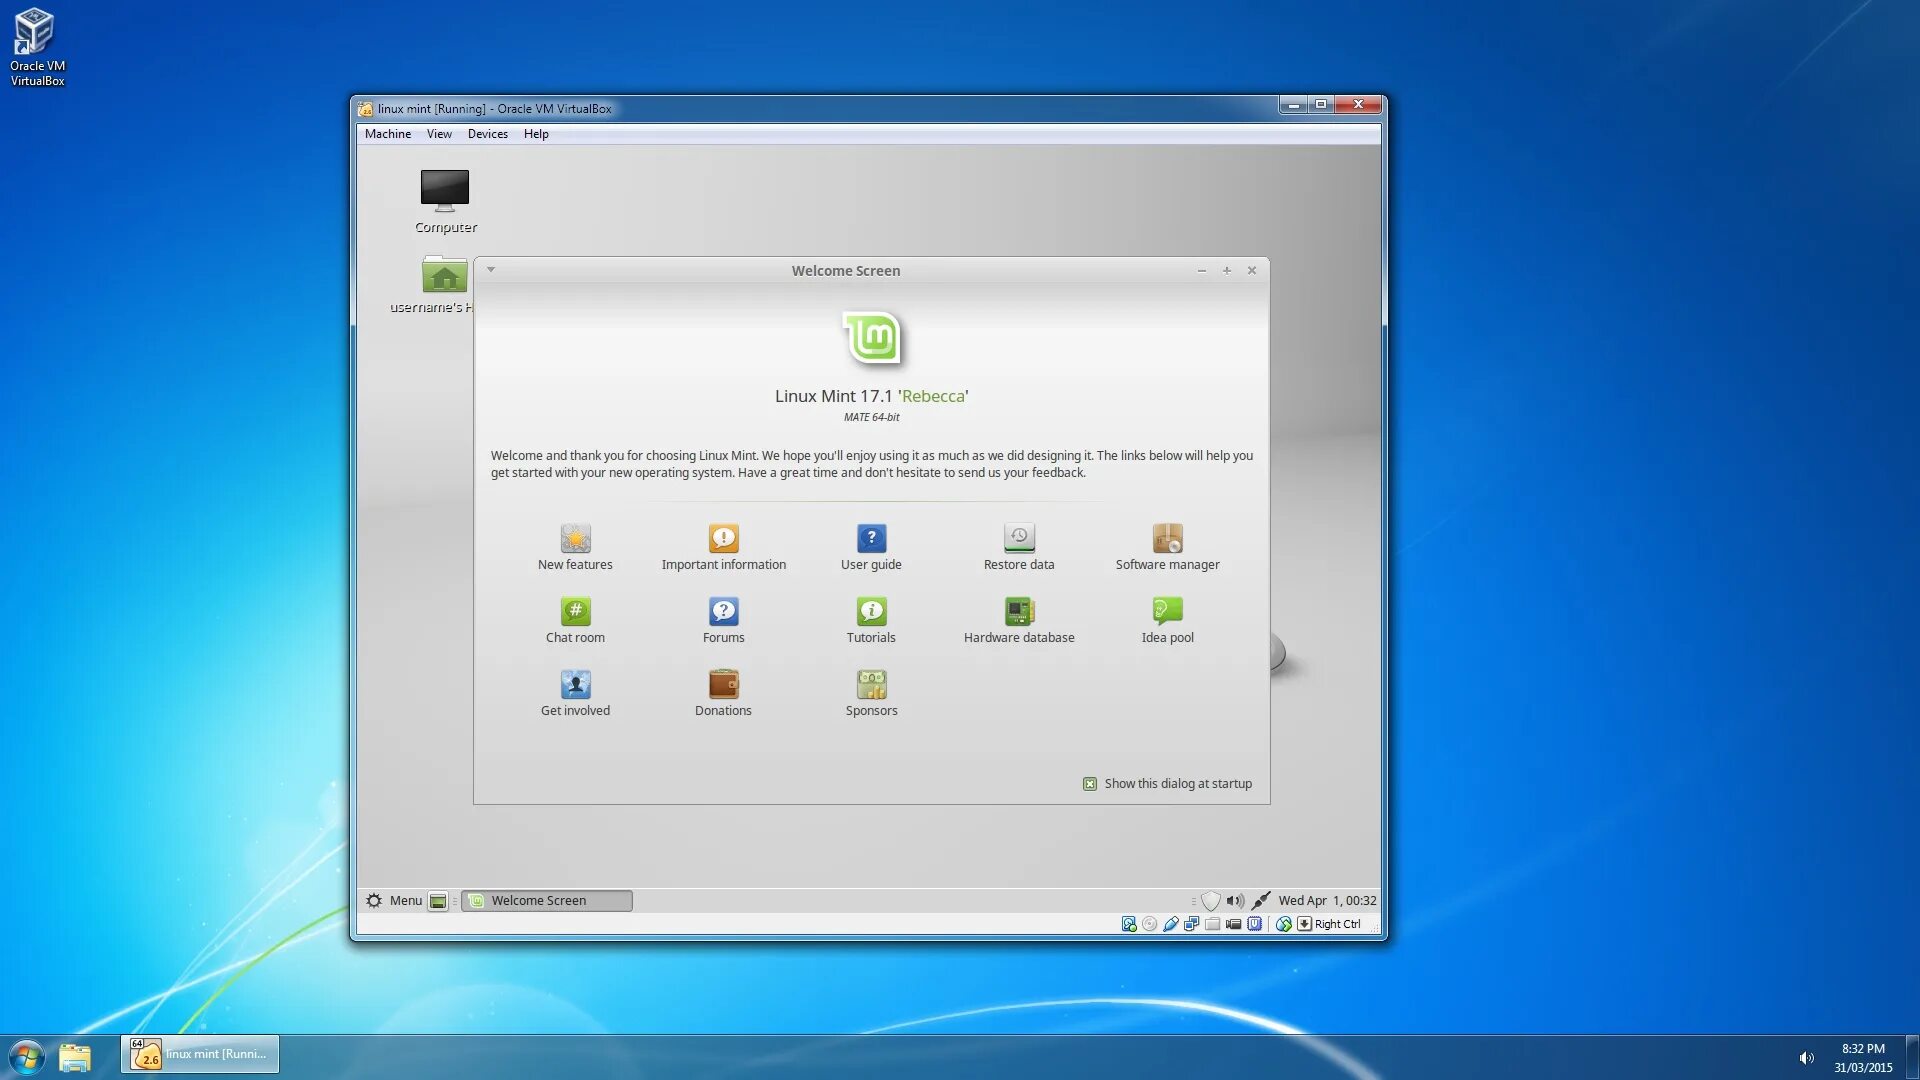Open the Devices menu
This screenshot has width=1920, height=1080.
(488, 134)
